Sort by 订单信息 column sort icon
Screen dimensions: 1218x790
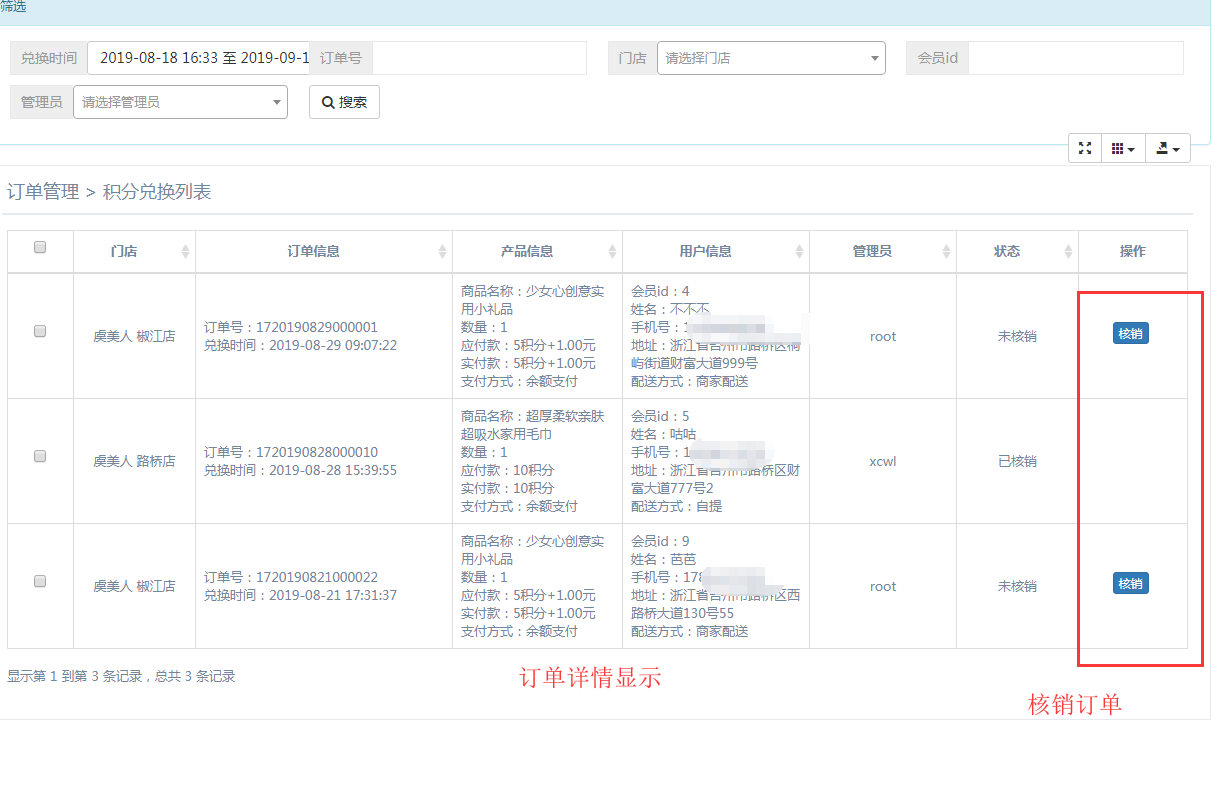click(442, 252)
